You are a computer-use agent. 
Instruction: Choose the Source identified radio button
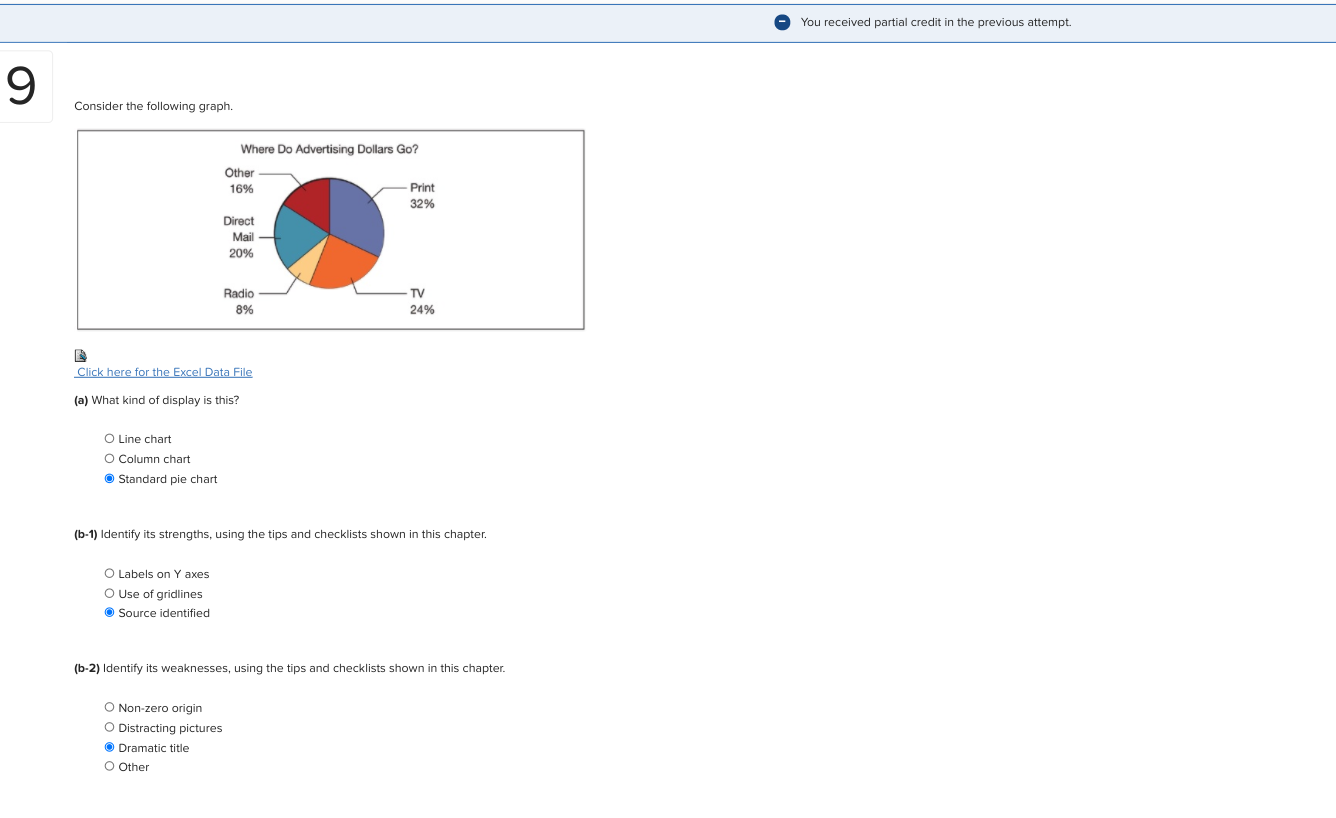109,613
